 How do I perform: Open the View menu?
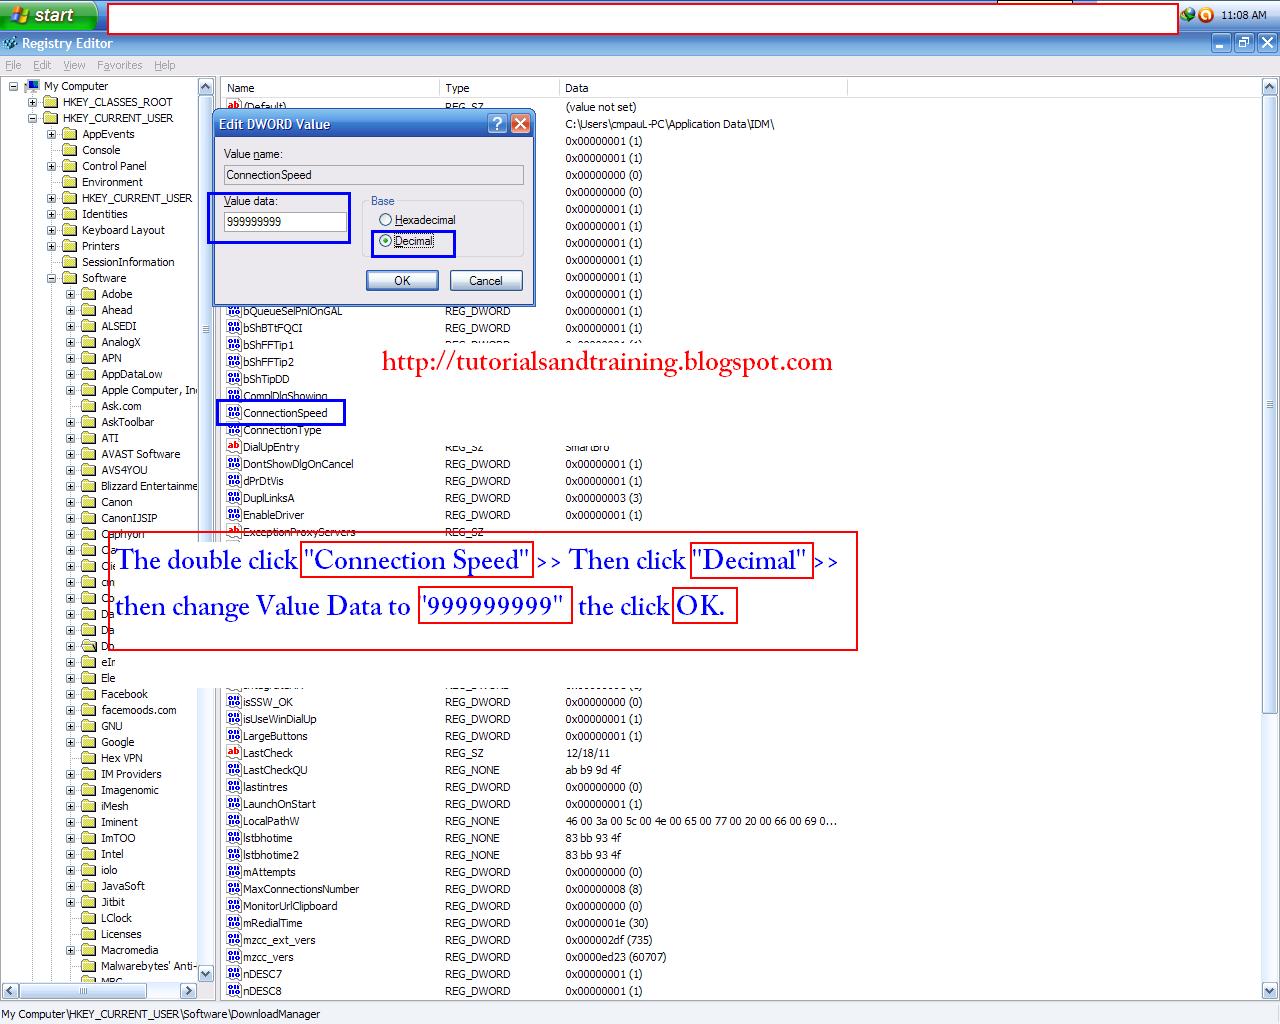click(x=75, y=65)
